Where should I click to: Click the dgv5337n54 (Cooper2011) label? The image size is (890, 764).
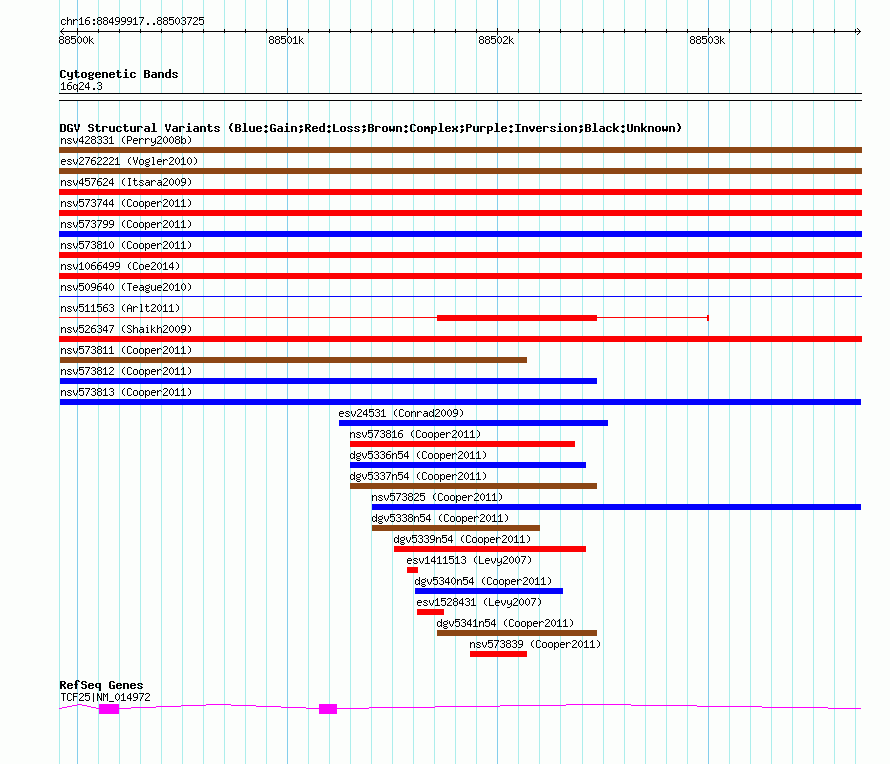click(x=418, y=476)
